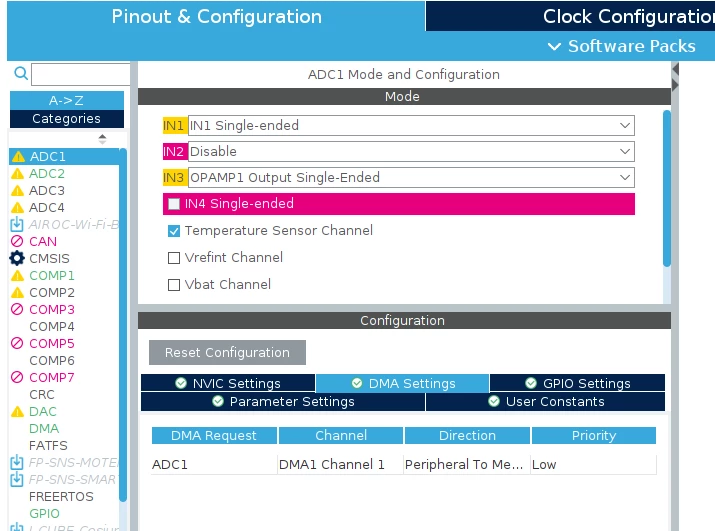Enable the IN4 Single-ended checkbox

click(x=174, y=204)
